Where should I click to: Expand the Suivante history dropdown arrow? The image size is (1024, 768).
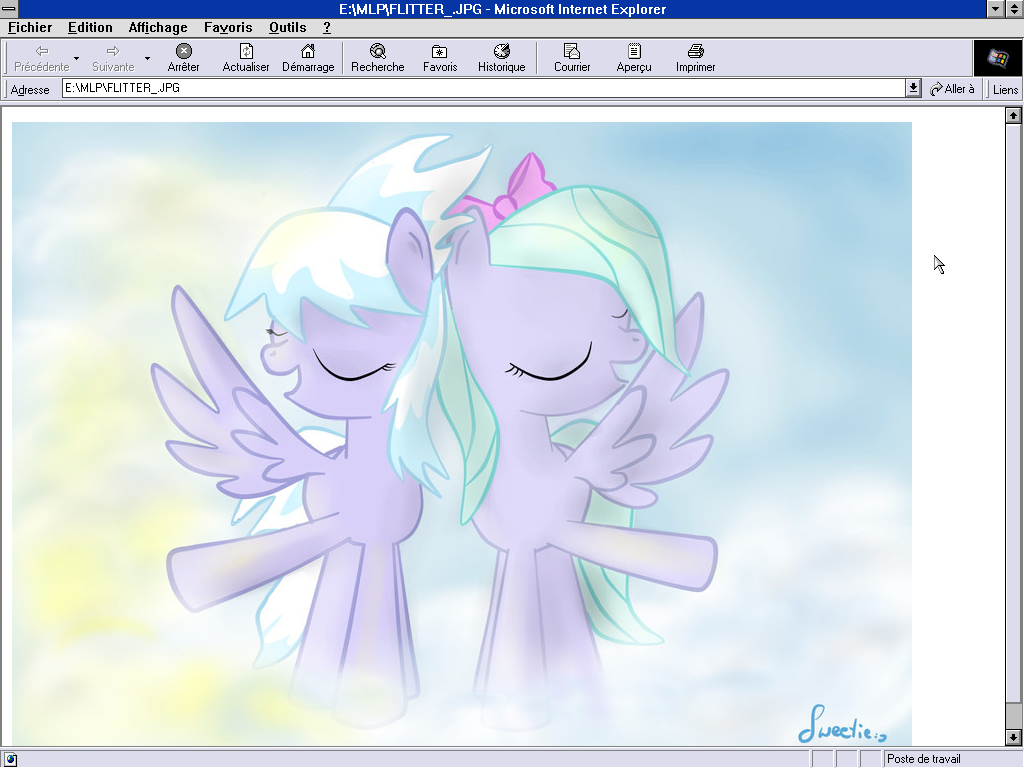click(147, 58)
